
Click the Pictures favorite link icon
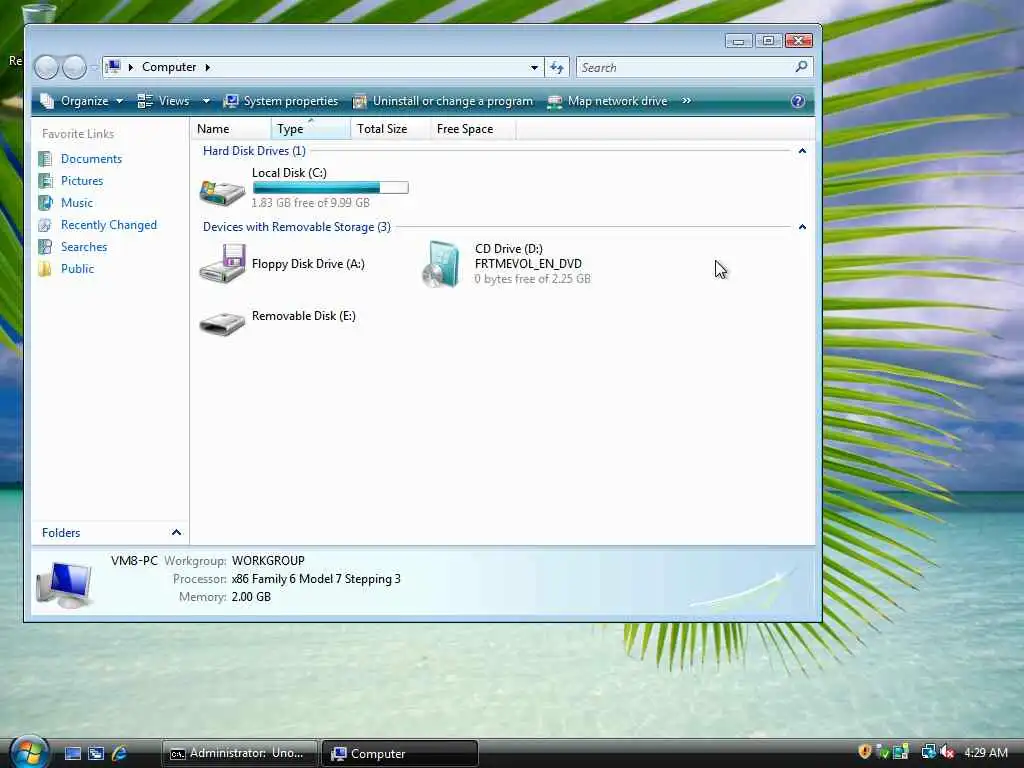click(x=45, y=181)
